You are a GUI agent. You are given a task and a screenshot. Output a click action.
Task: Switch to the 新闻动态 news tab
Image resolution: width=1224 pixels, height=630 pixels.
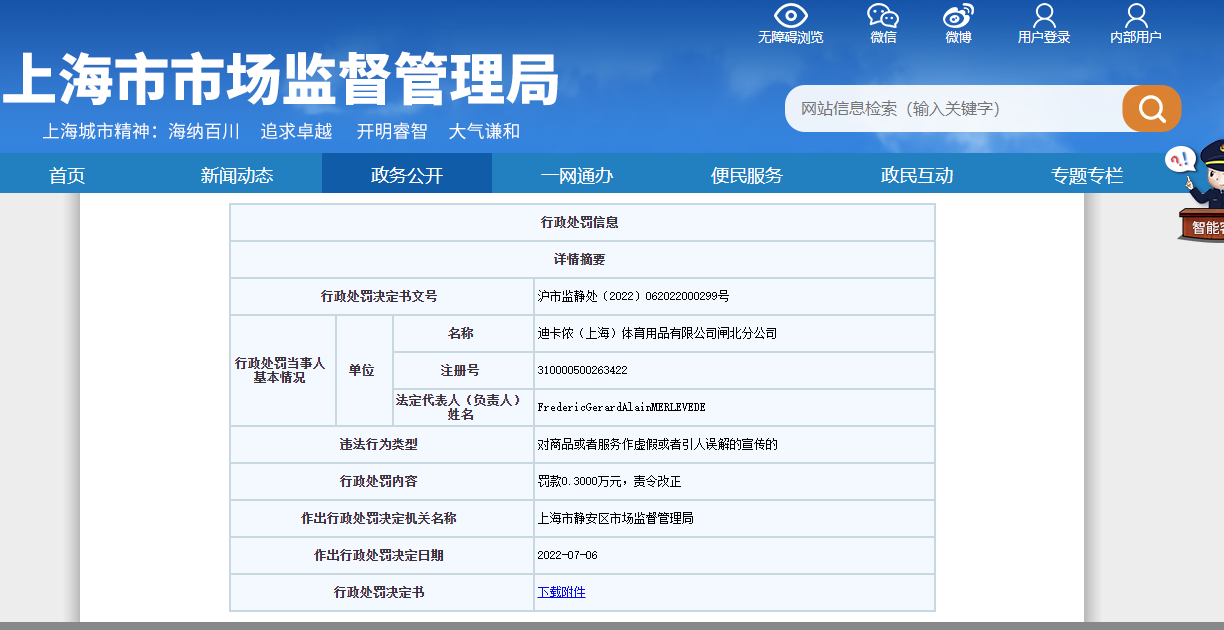pos(238,173)
